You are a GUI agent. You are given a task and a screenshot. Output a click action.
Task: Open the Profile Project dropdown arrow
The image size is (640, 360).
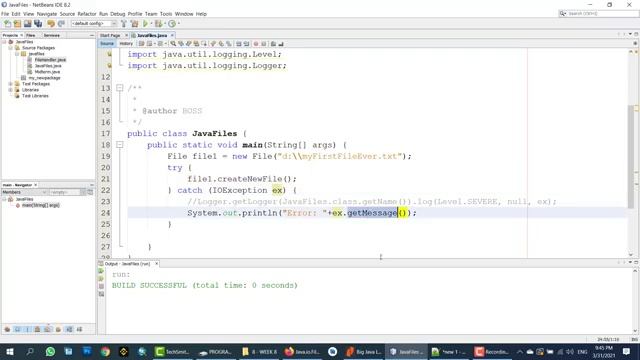(x=178, y=24)
